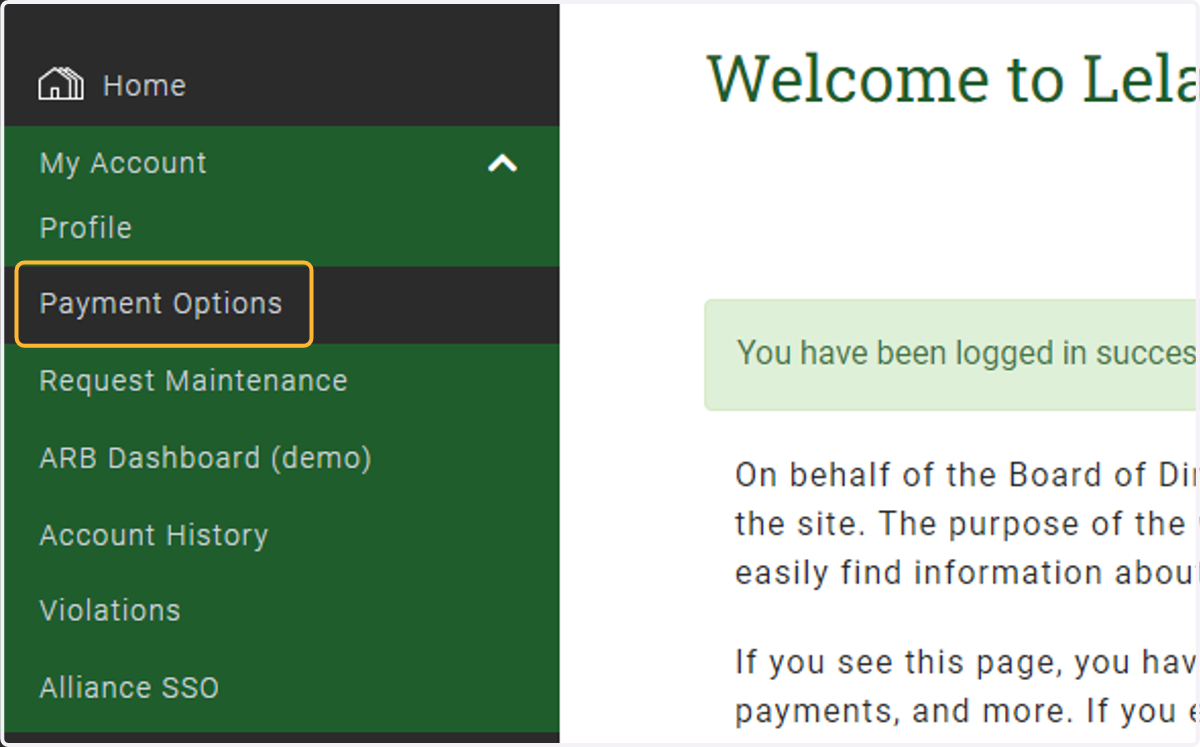Open the Violations page

pyautogui.click(x=110, y=611)
